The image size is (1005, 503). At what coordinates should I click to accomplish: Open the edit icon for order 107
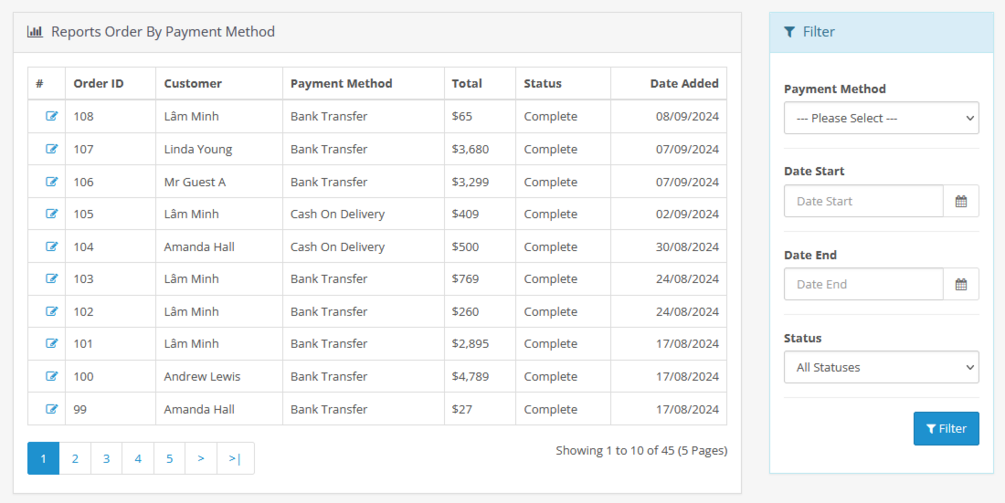coord(52,149)
